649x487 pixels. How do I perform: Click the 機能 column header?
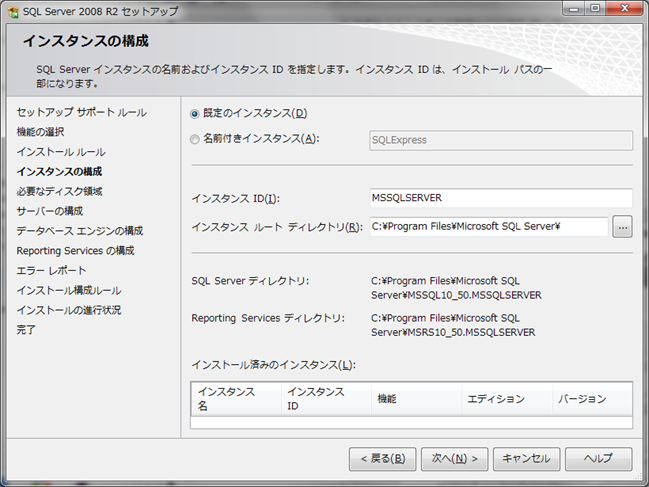point(416,399)
